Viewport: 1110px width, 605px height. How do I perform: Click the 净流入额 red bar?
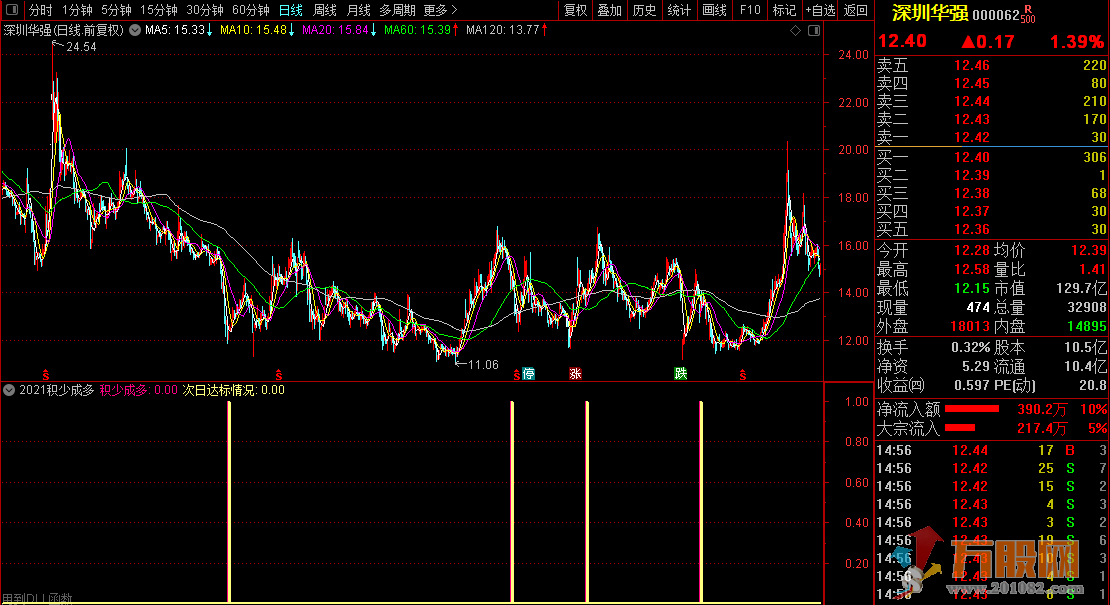tap(972, 409)
